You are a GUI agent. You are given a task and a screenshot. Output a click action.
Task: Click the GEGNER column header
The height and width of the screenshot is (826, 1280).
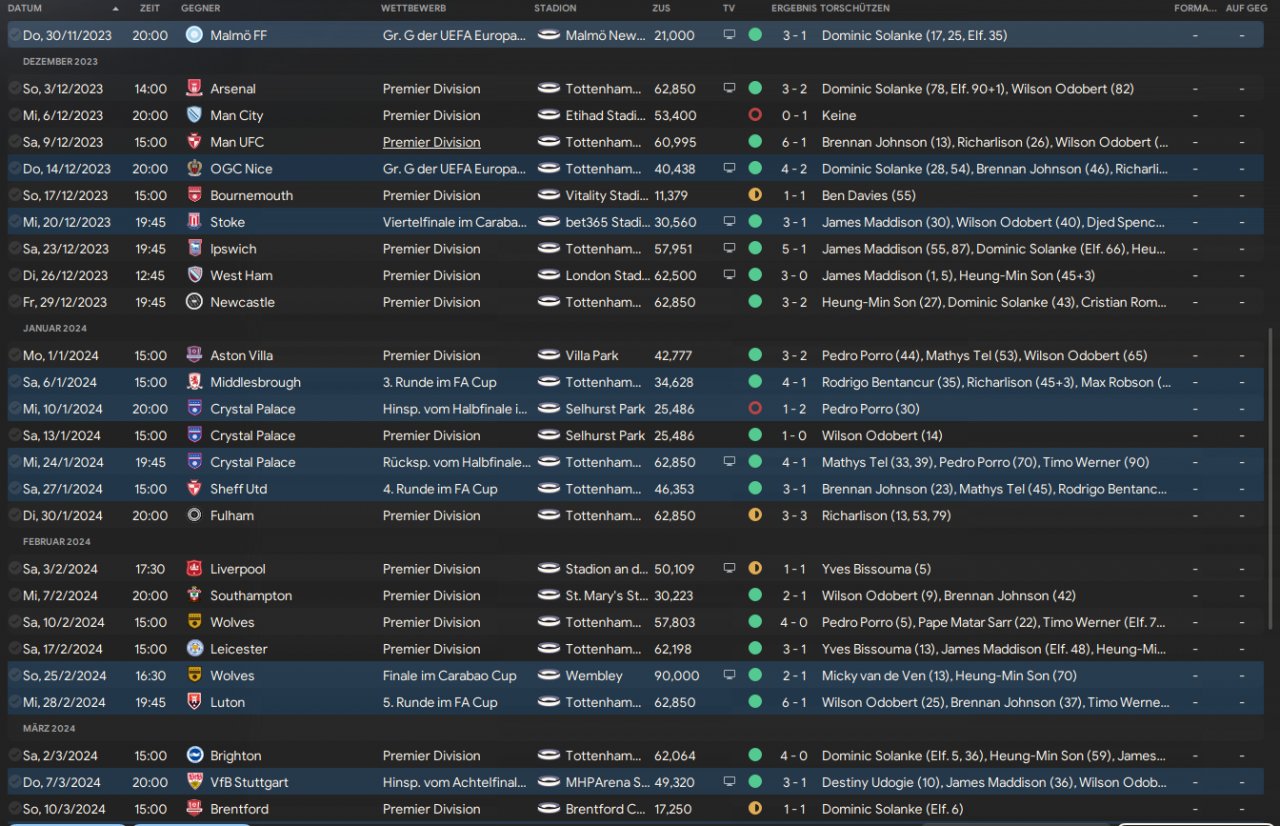(201, 8)
